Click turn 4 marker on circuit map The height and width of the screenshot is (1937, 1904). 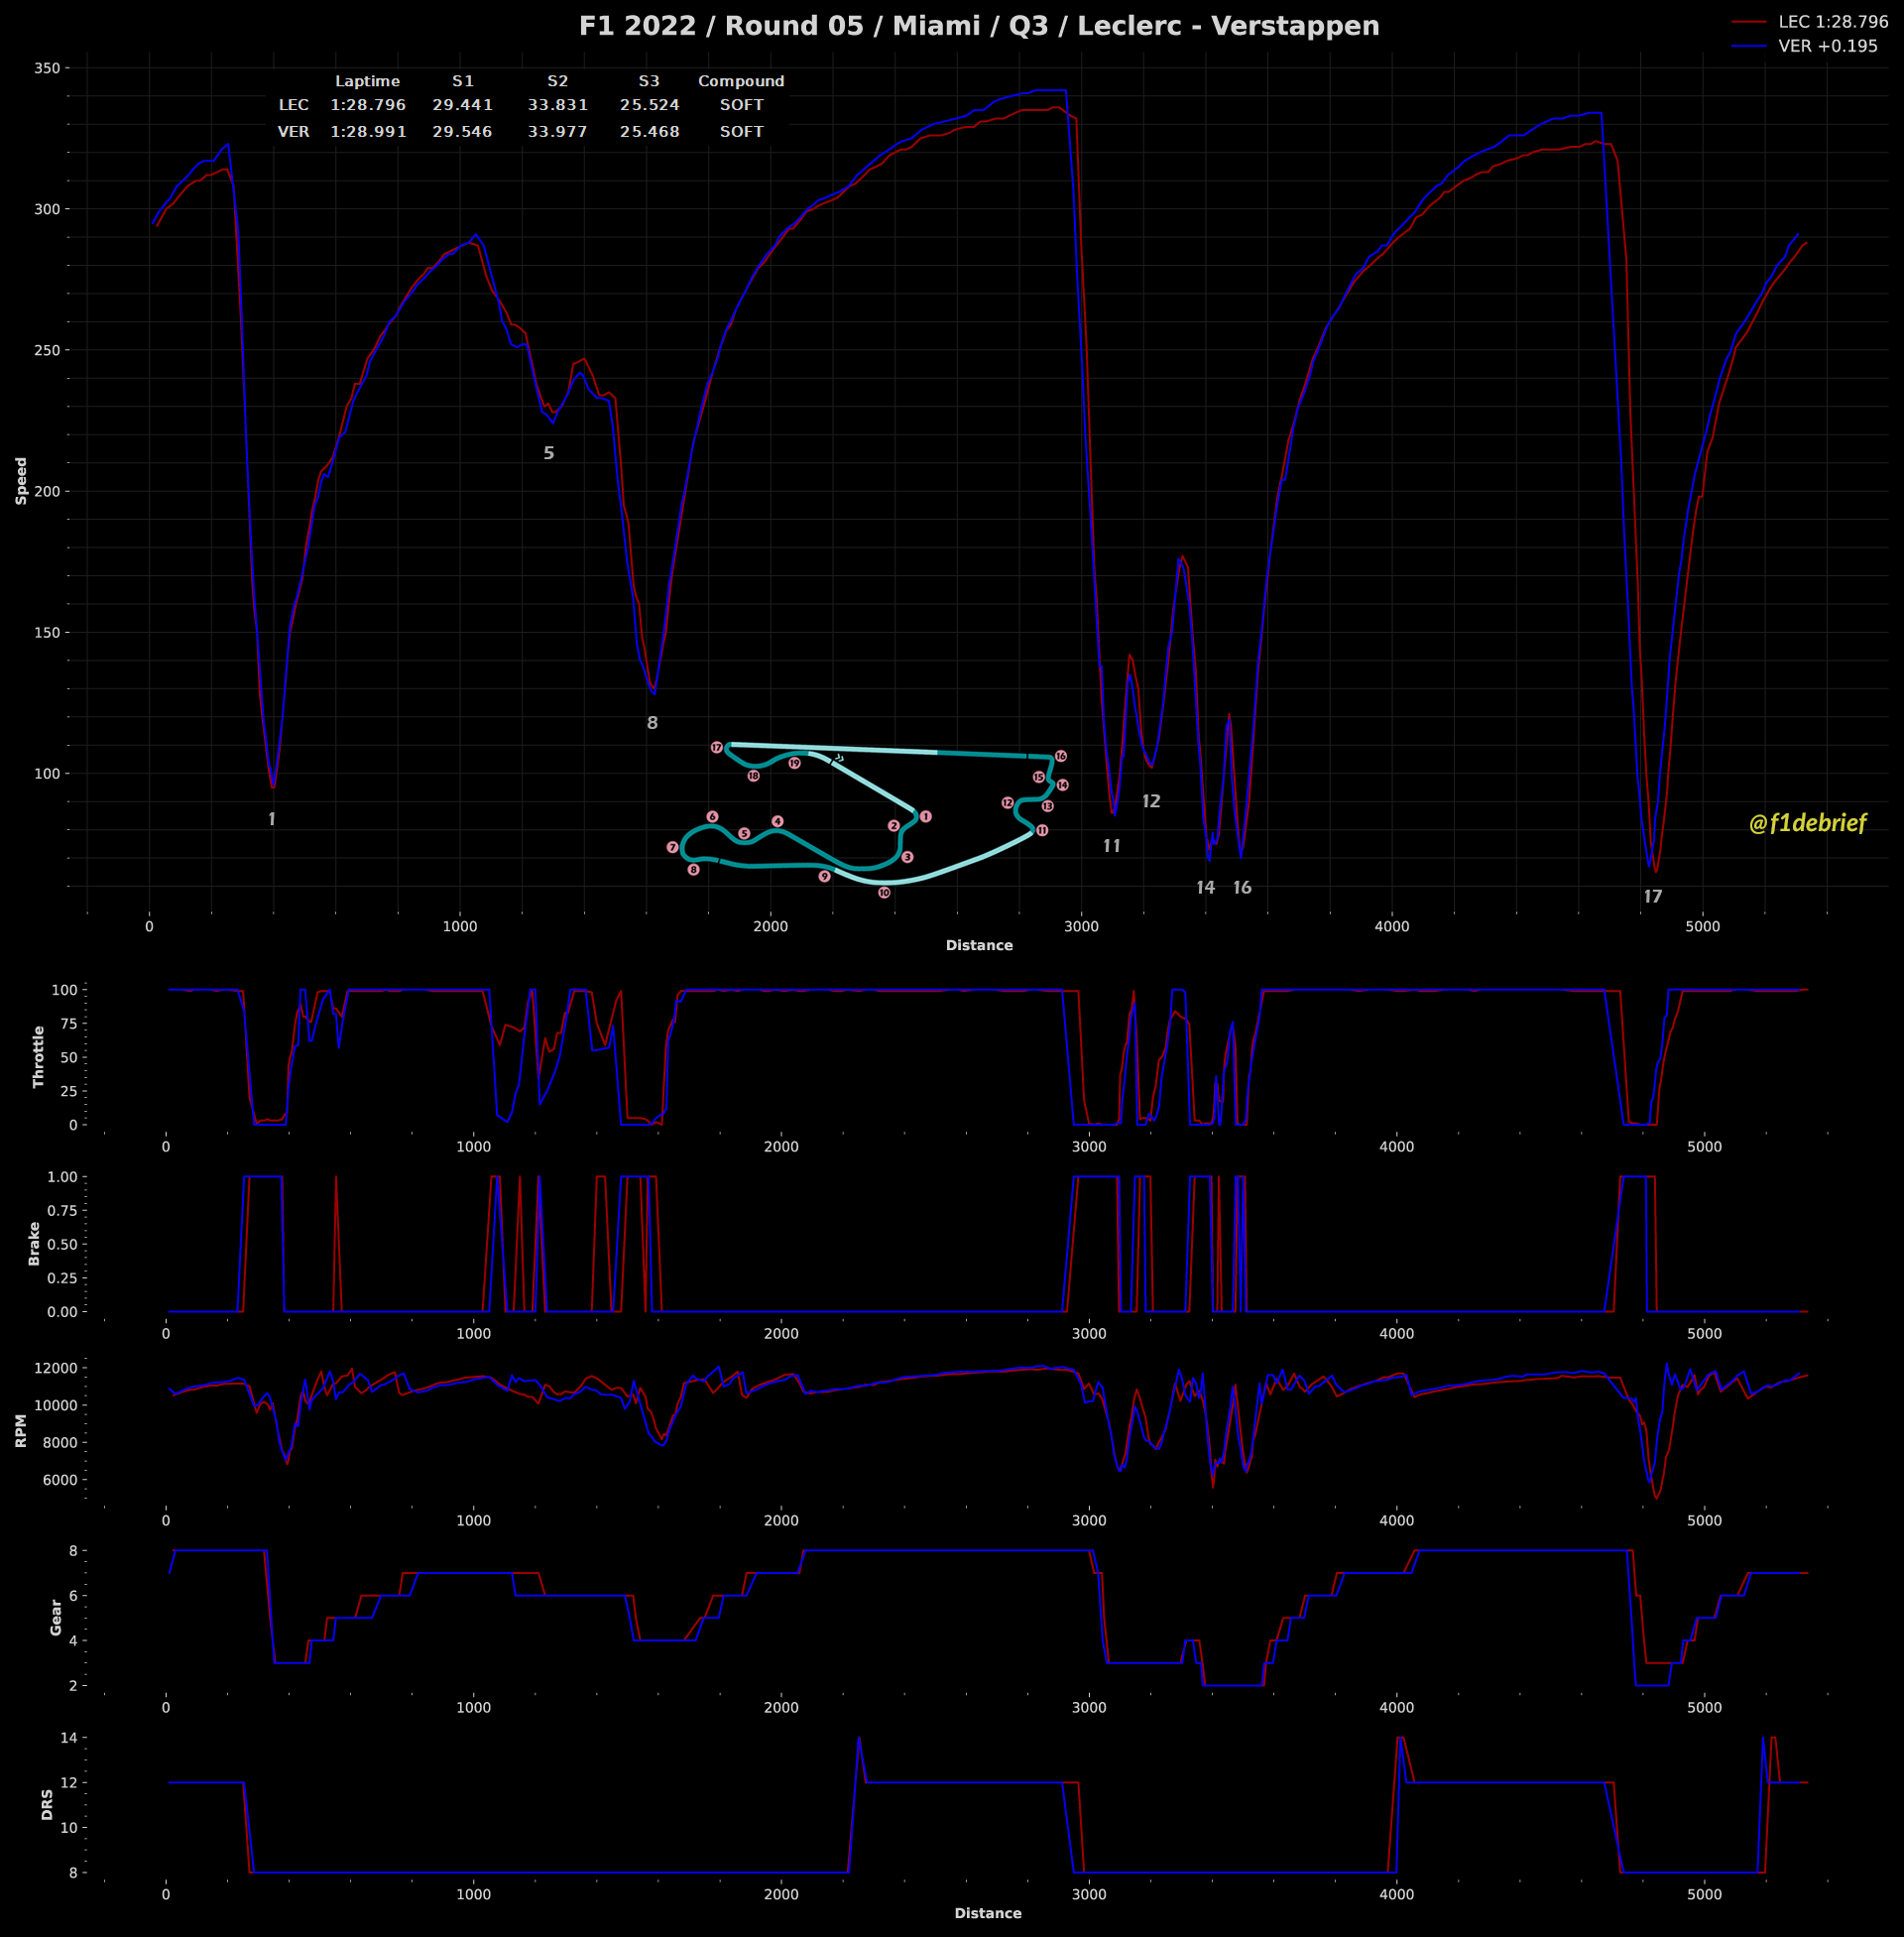[777, 821]
